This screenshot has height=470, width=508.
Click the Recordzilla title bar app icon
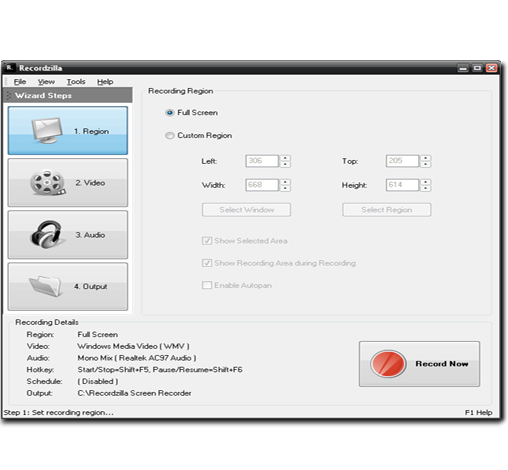pos(10,68)
